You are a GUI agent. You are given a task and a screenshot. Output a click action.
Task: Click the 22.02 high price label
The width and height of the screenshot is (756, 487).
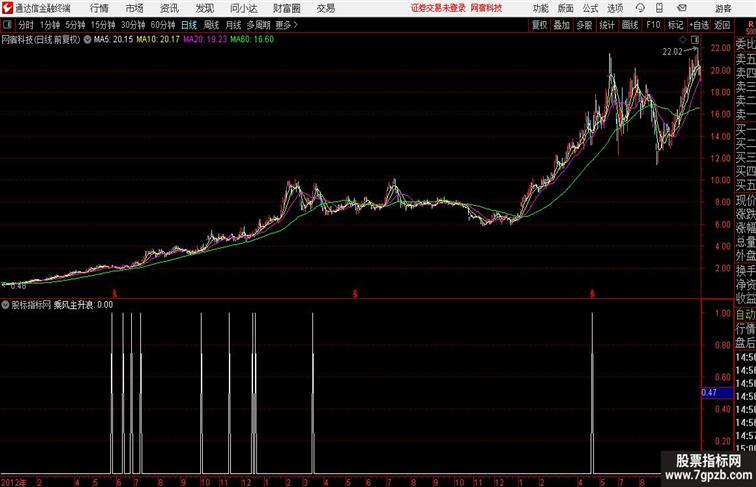[673, 52]
